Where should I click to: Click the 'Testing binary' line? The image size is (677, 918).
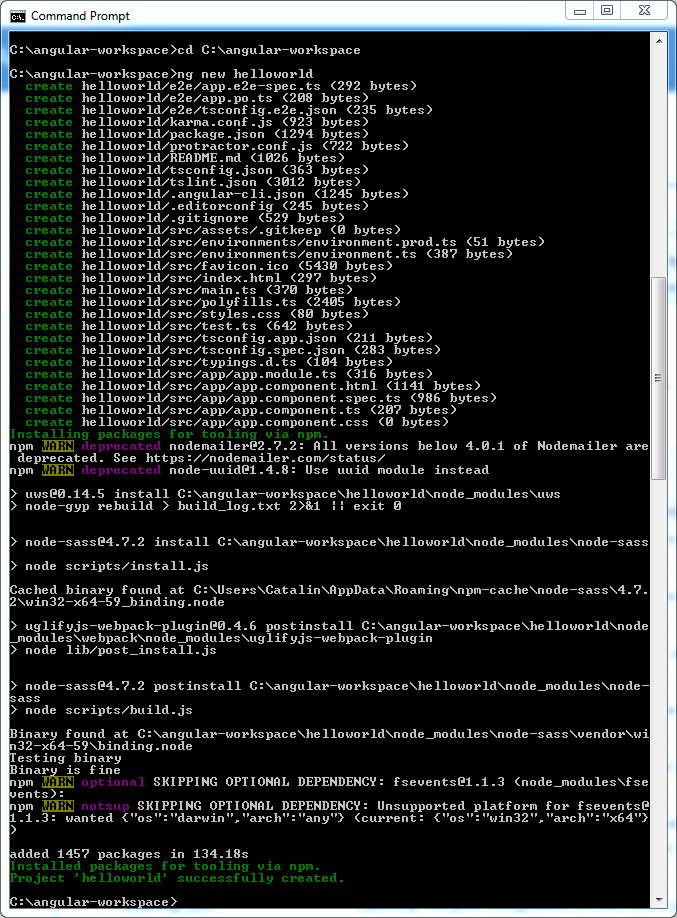[x=66, y=758]
